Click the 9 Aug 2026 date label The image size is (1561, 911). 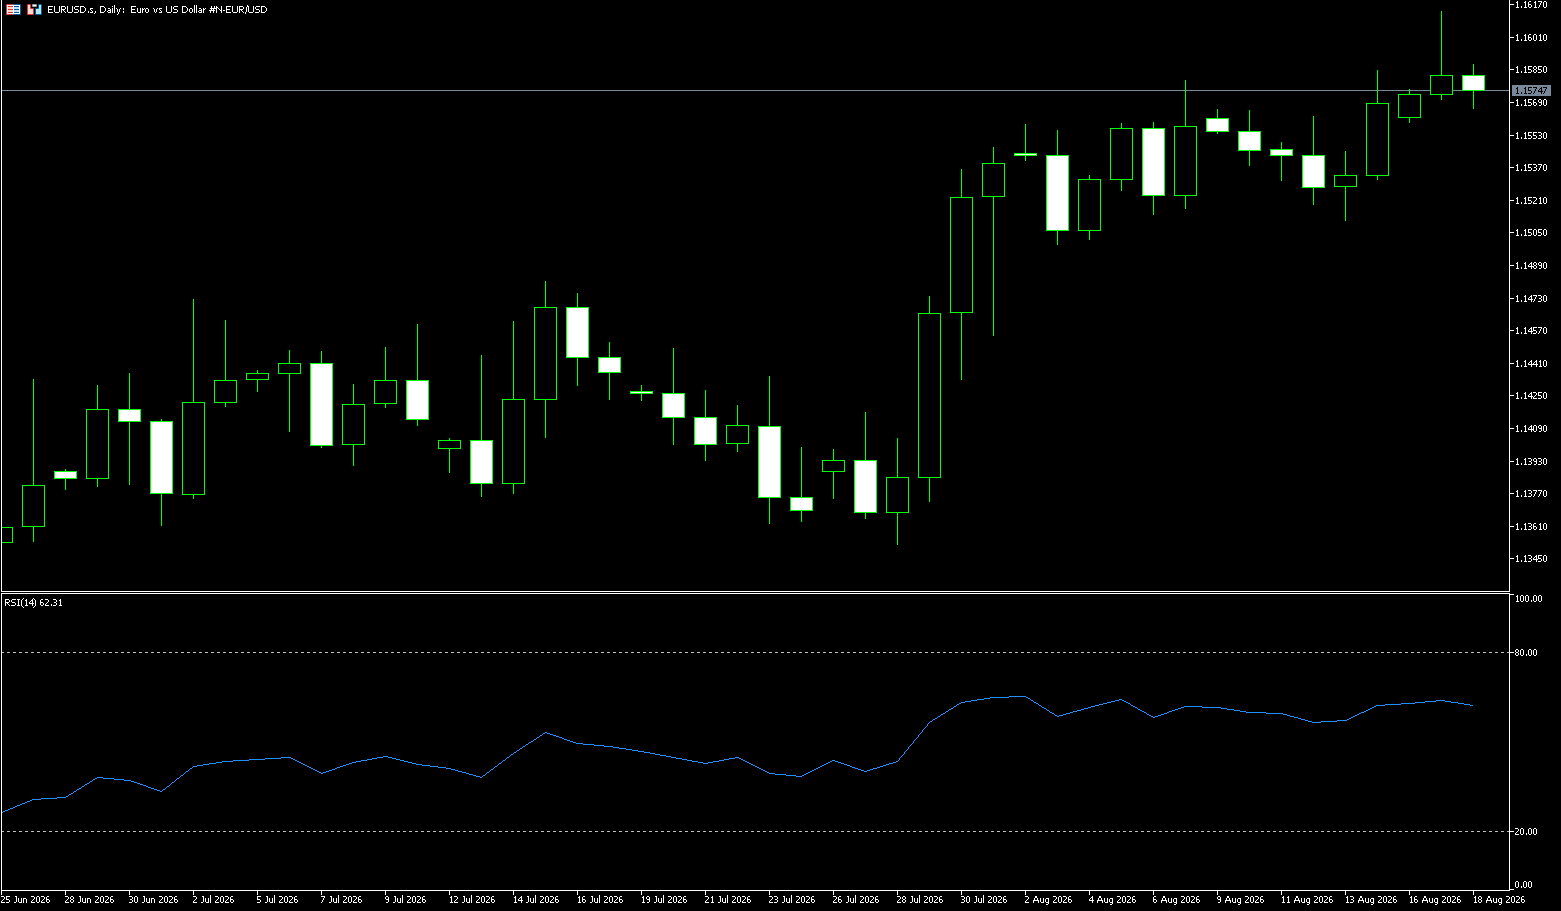coord(1239,900)
